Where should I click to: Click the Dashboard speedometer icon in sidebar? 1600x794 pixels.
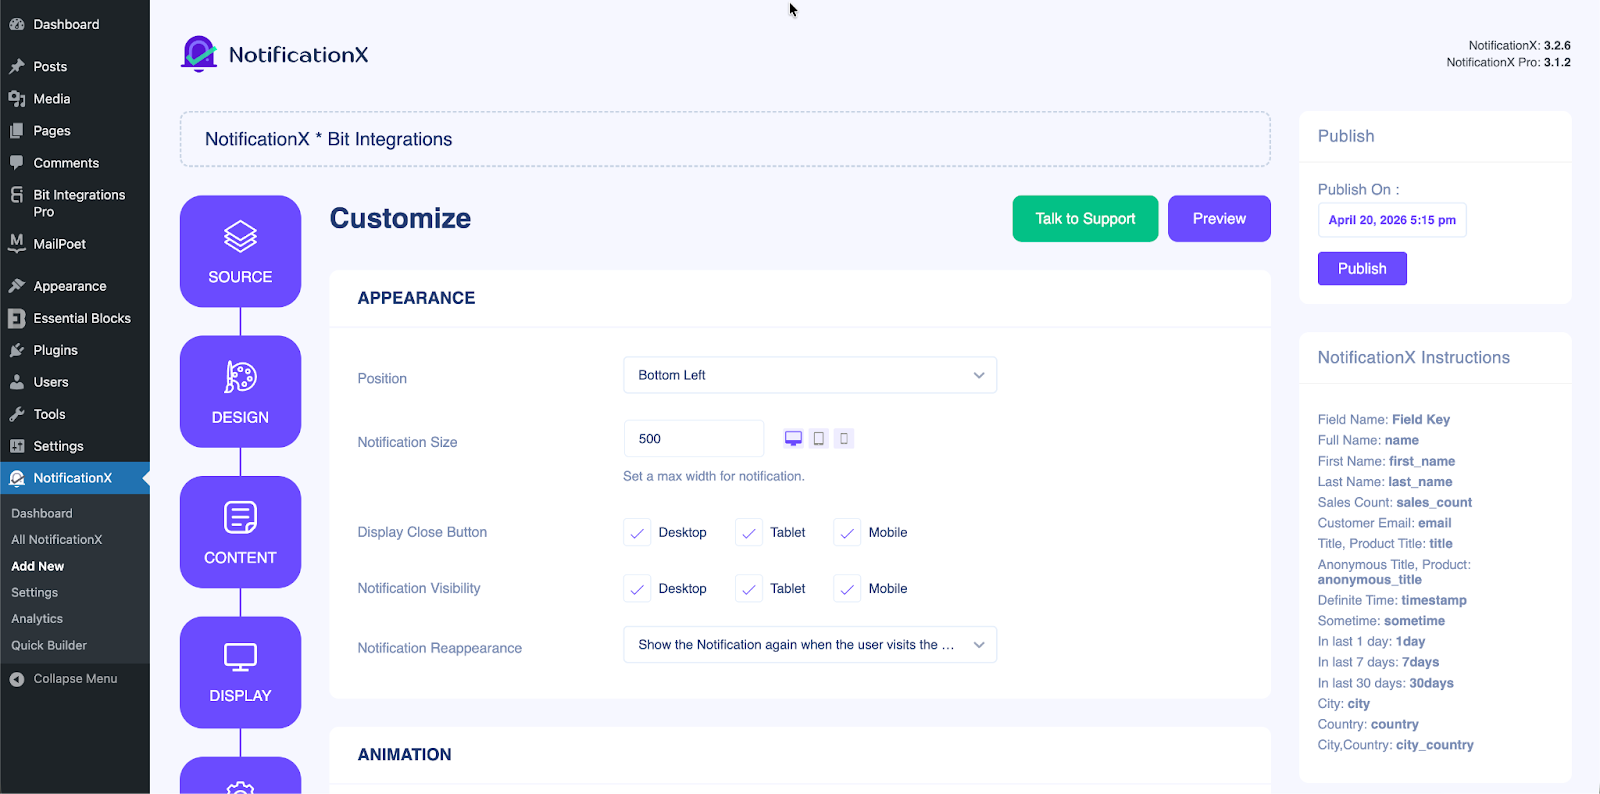[x=17, y=24]
